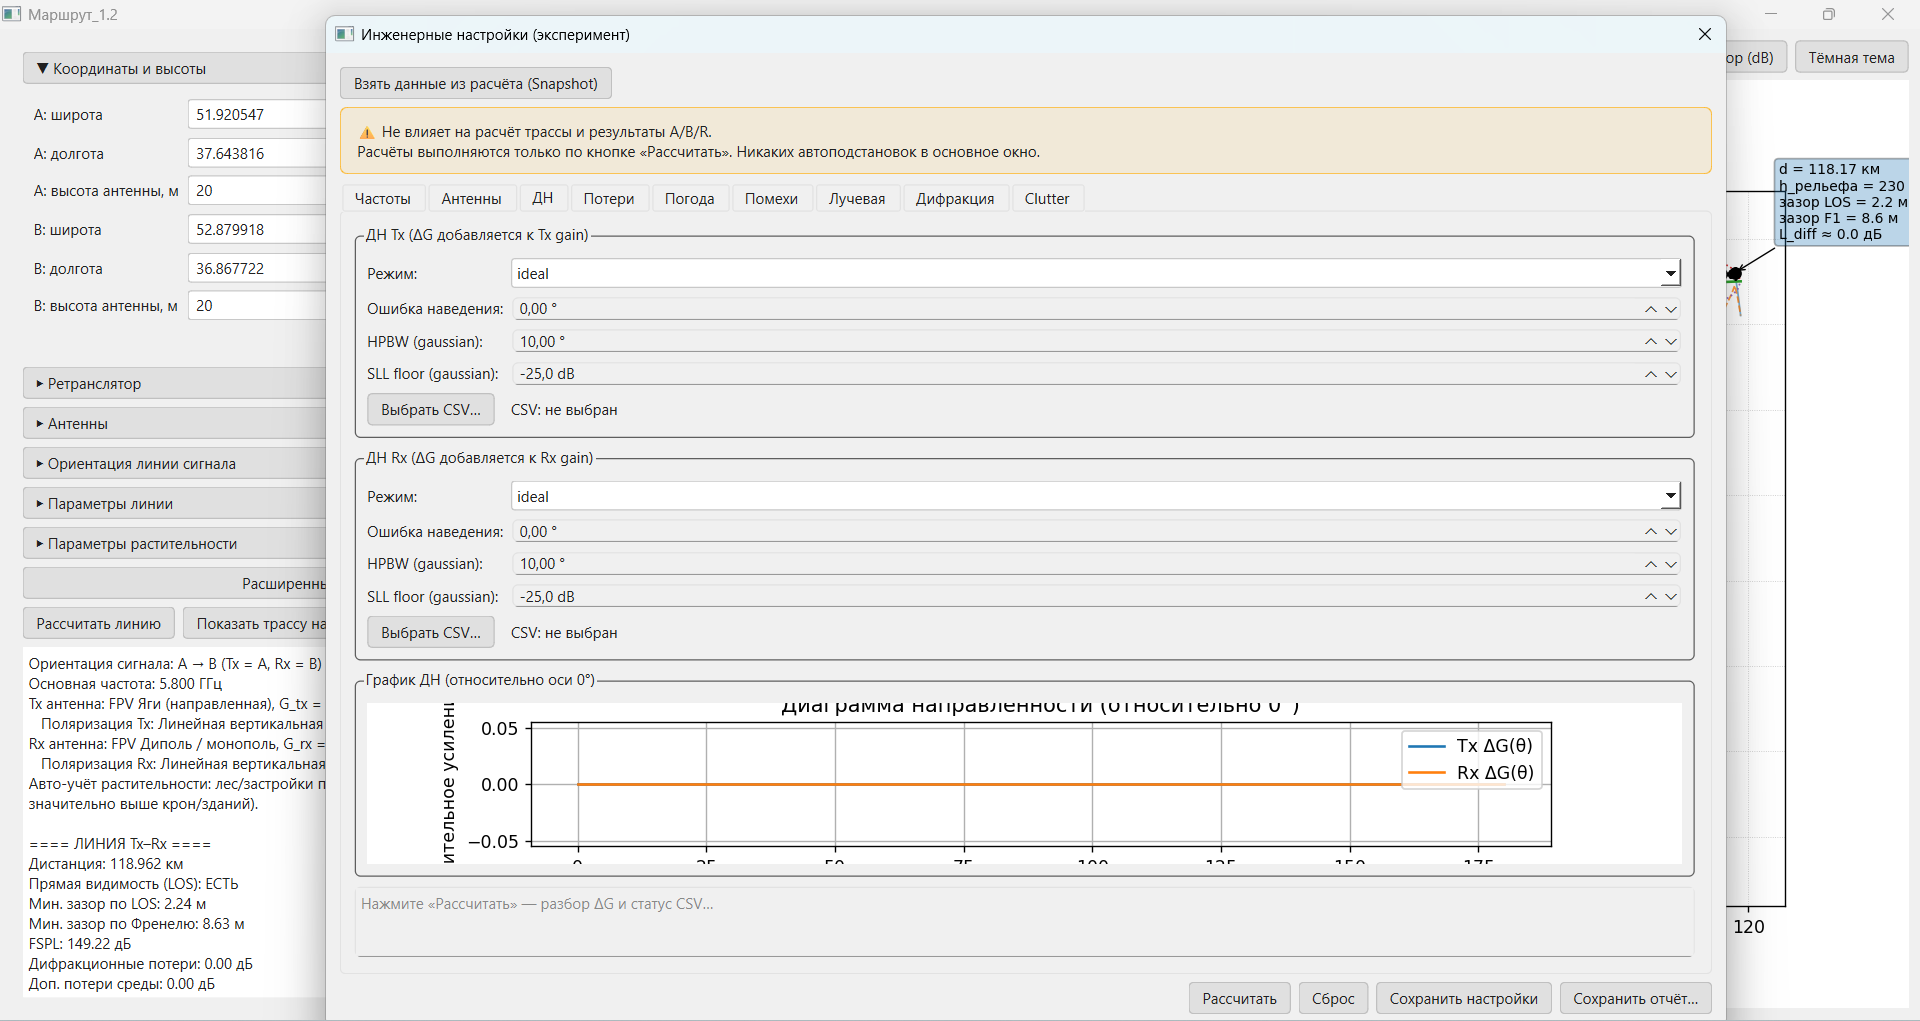Collapse the Координаты и высоты section
Image resolution: width=1920 pixels, height=1021 pixels.
click(x=128, y=69)
